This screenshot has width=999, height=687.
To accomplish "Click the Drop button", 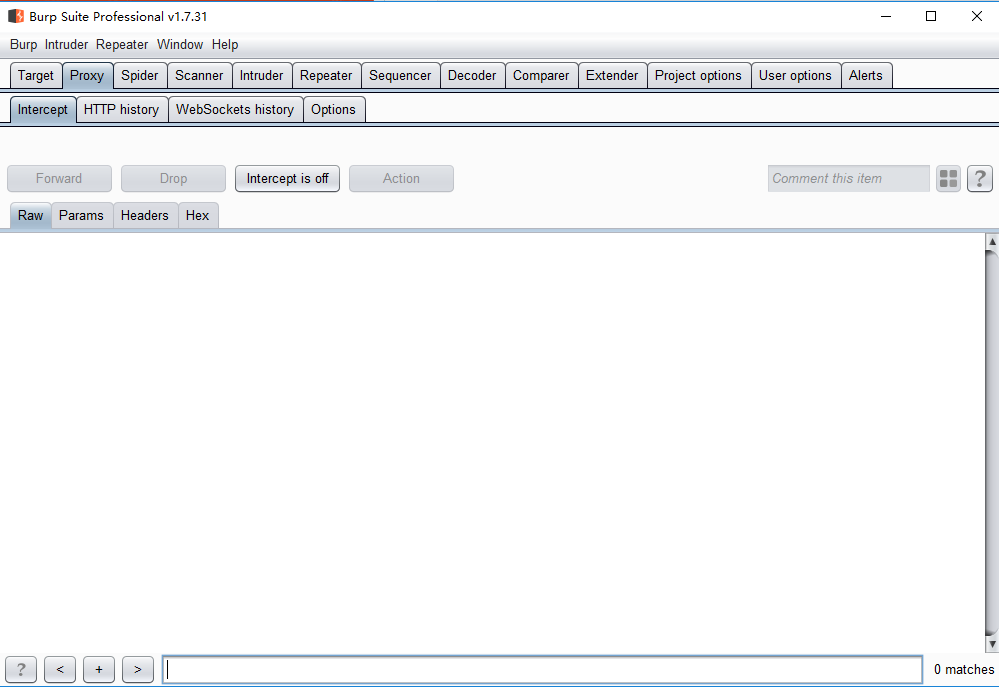I will click(173, 178).
